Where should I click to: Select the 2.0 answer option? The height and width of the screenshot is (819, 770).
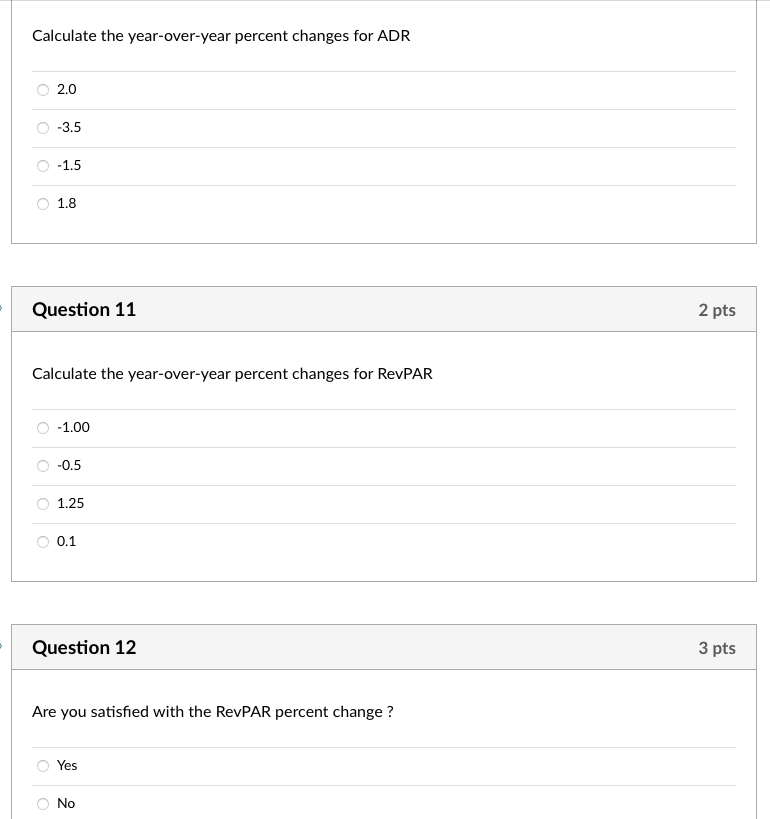tap(43, 89)
